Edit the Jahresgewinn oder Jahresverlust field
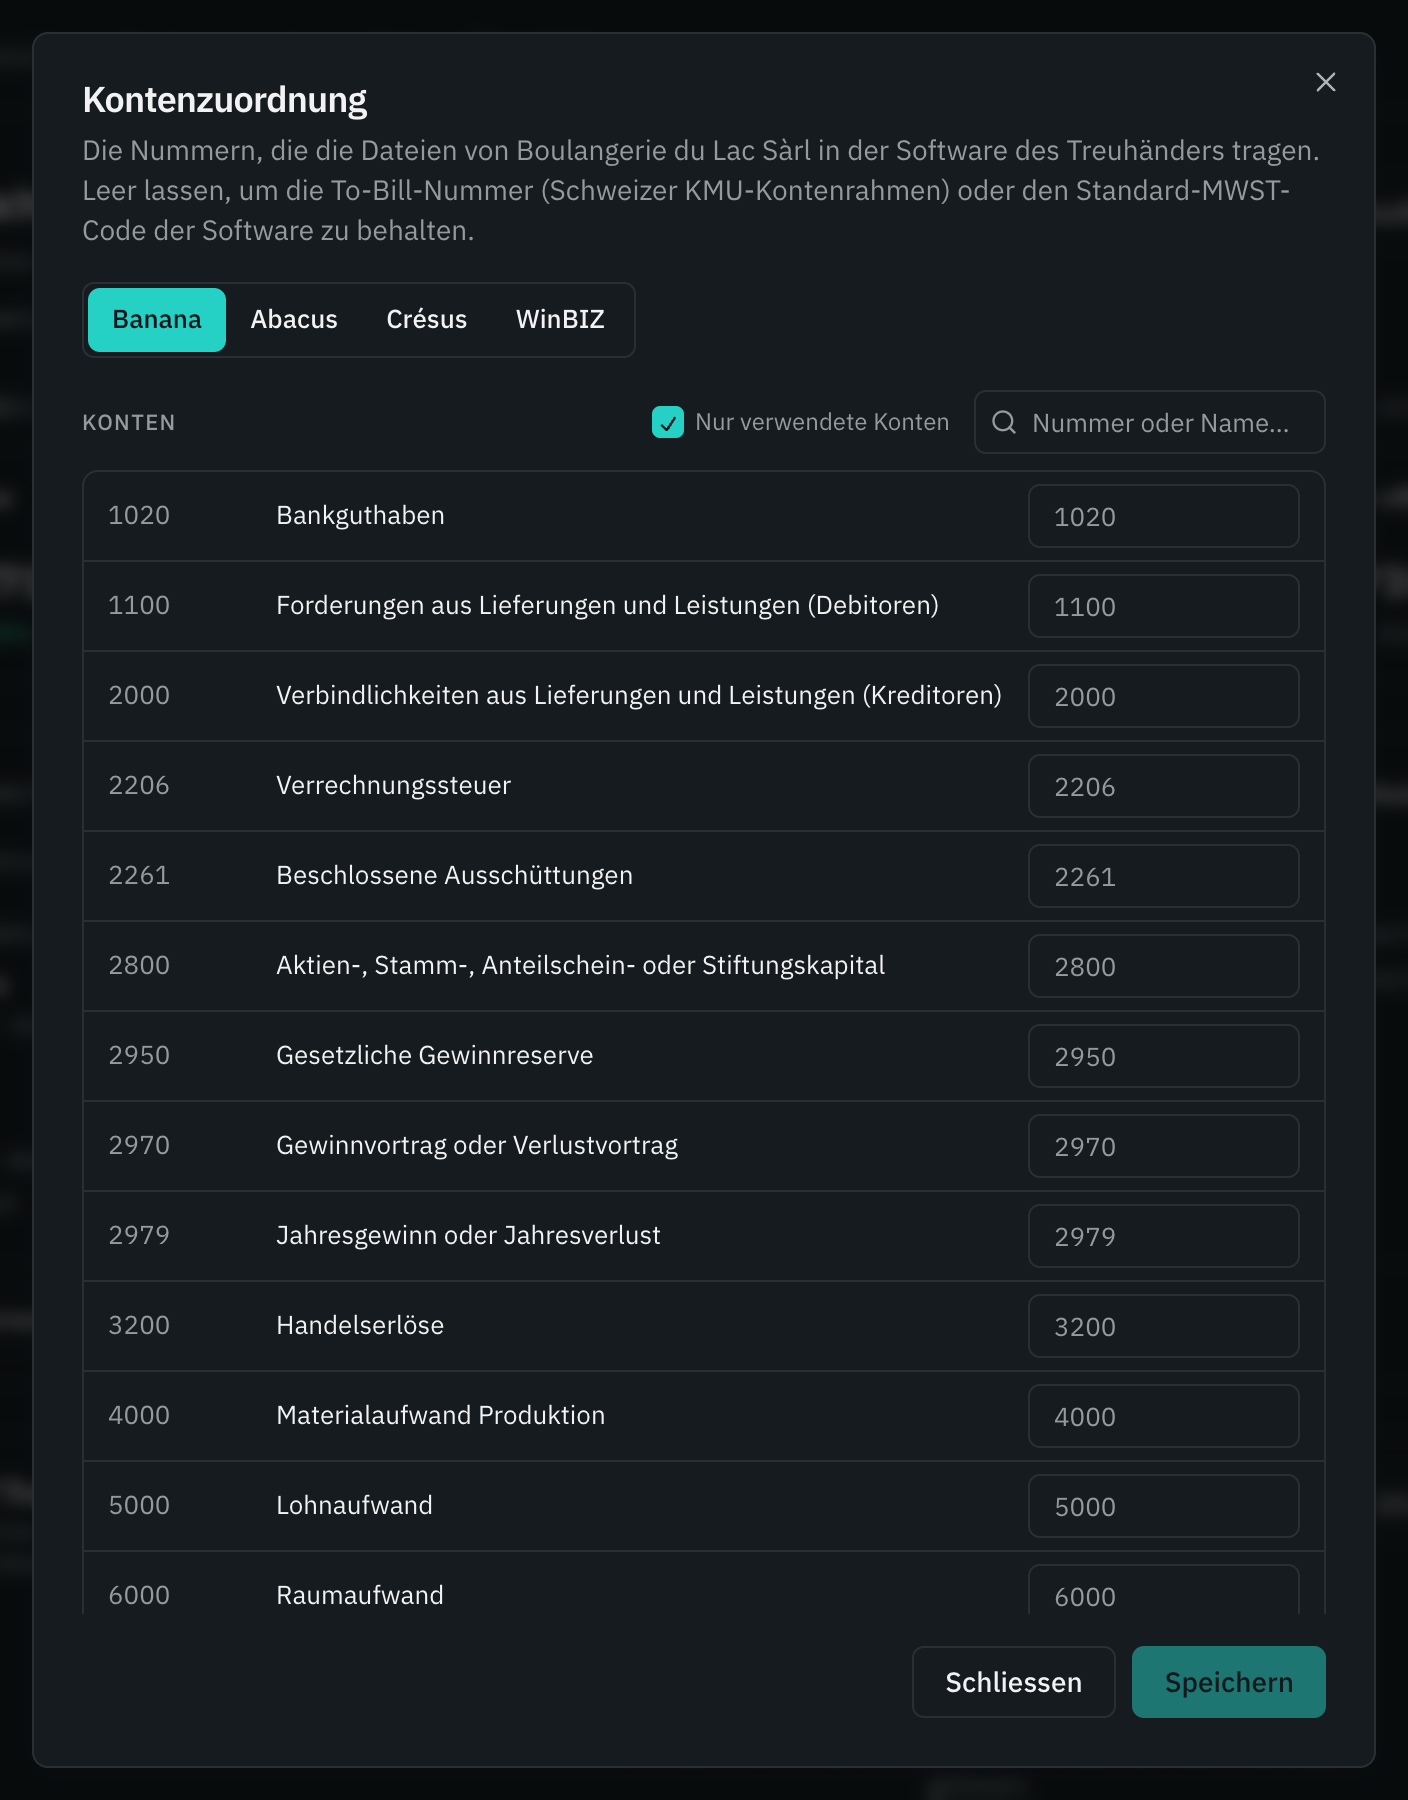The width and height of the screenshot is (1408, 1800). tap(1164, 1236)
